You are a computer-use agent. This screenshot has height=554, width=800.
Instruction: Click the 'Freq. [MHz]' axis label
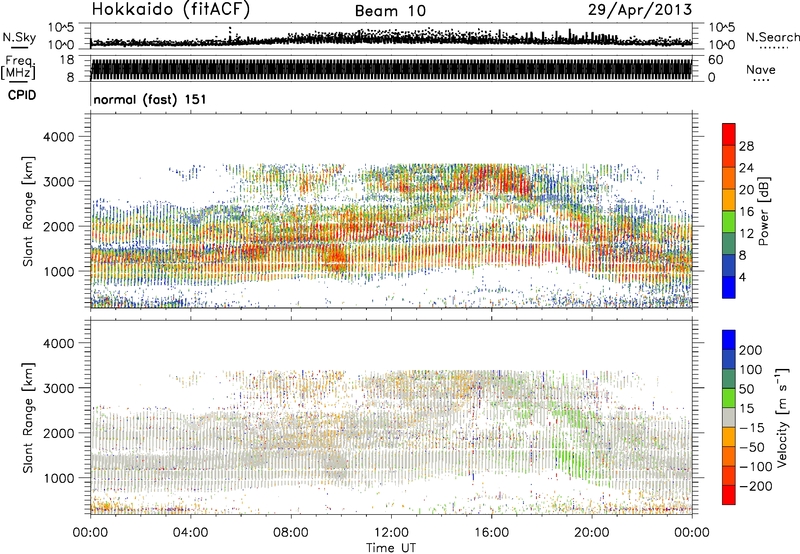pyautogui.click(x=19, y=68)
